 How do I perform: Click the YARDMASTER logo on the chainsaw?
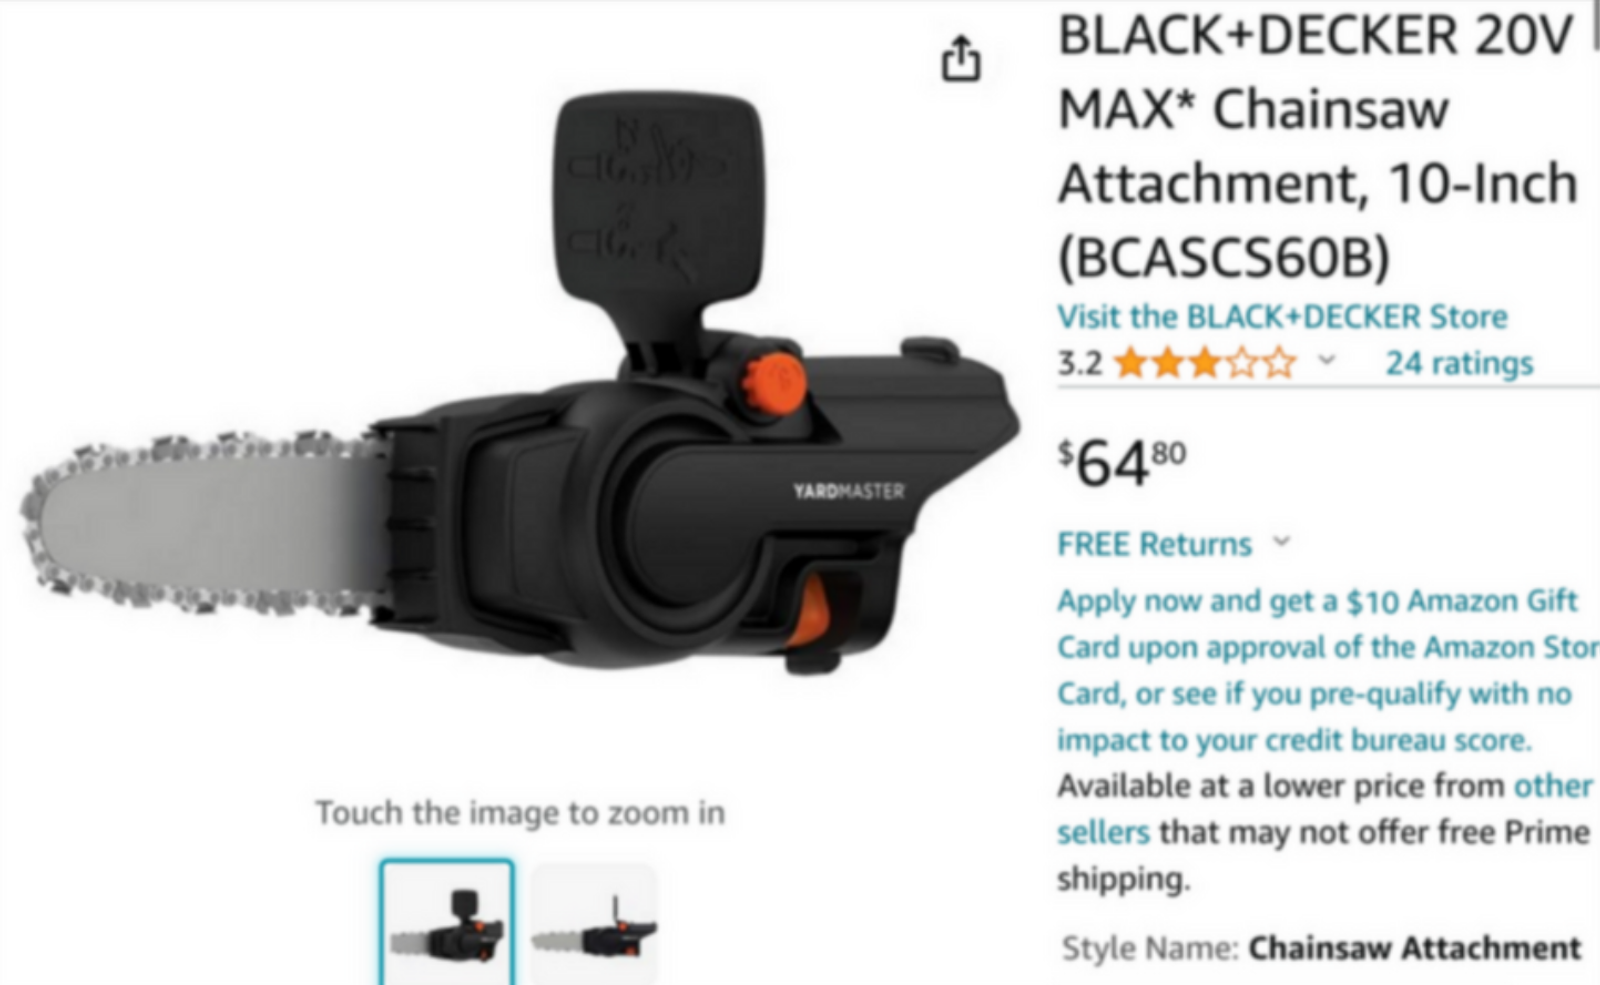click(848, 491)
